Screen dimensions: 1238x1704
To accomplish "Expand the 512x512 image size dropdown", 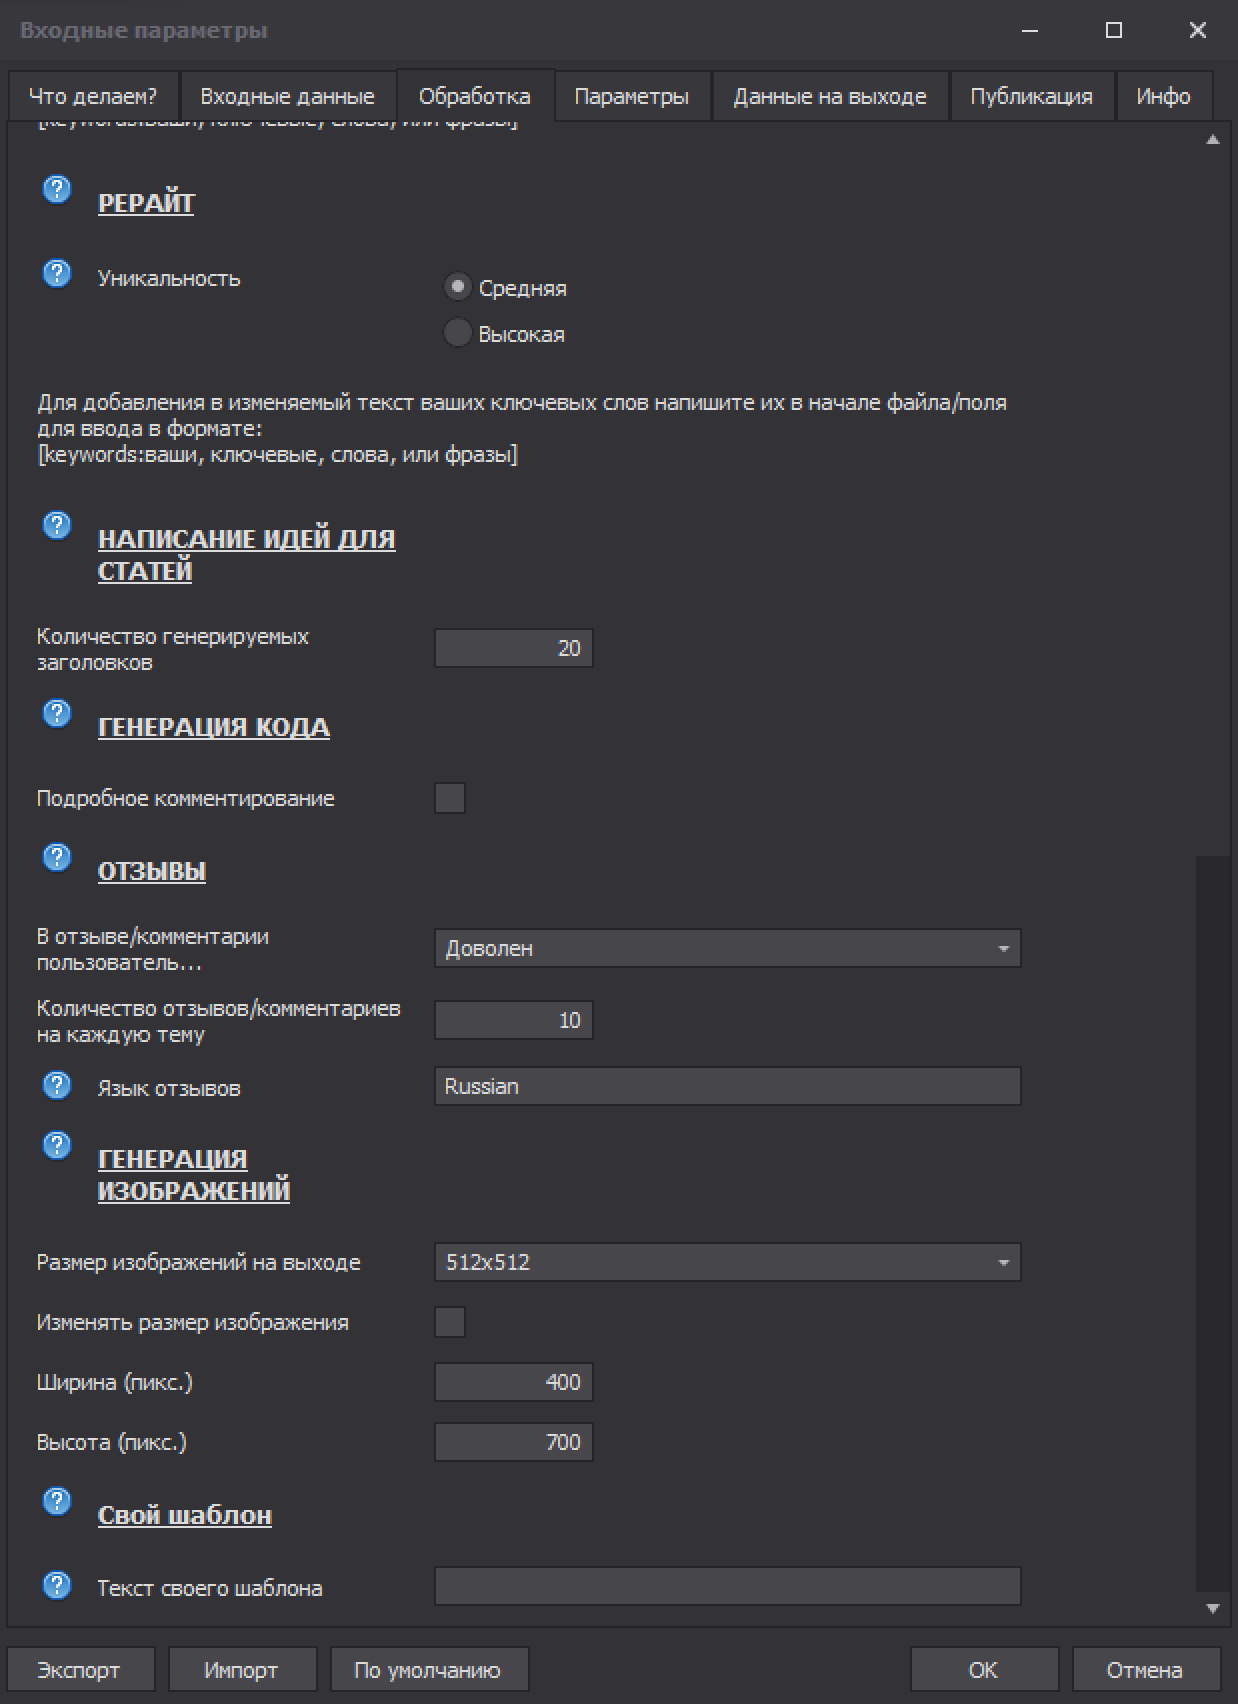I will tap(727, 1262).
